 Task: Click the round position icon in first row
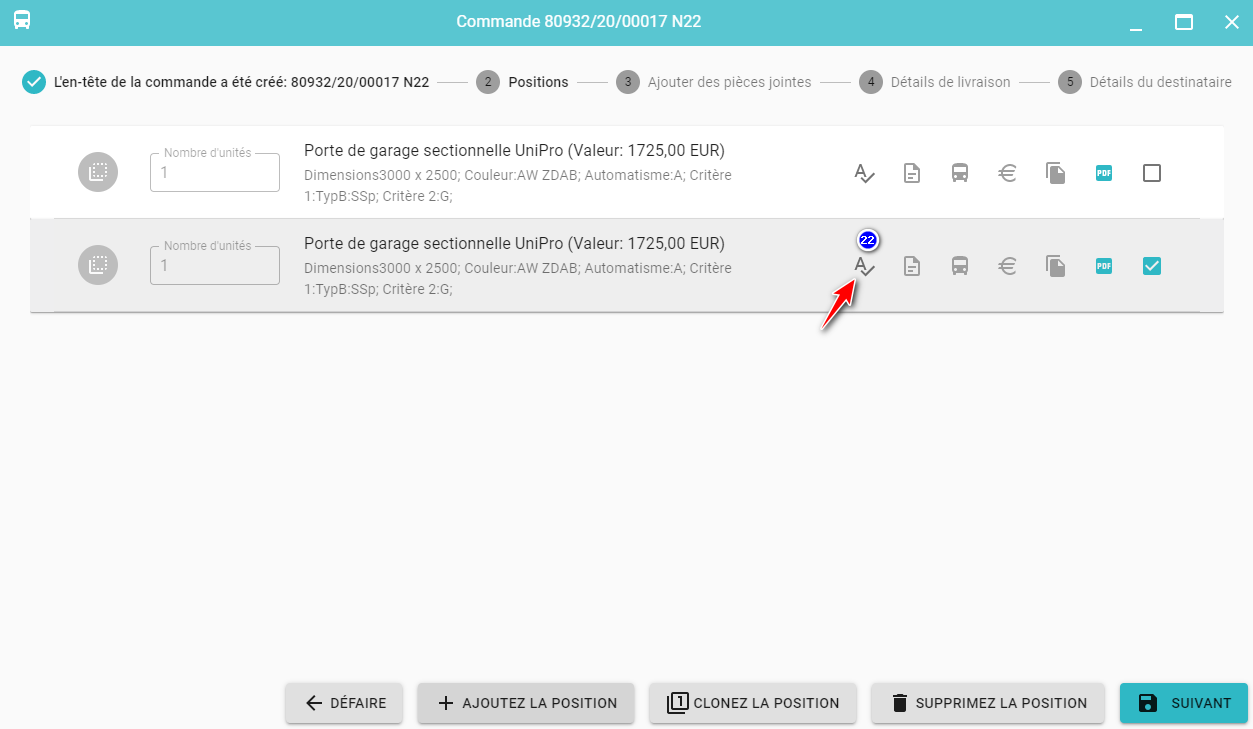coord(98,173)
